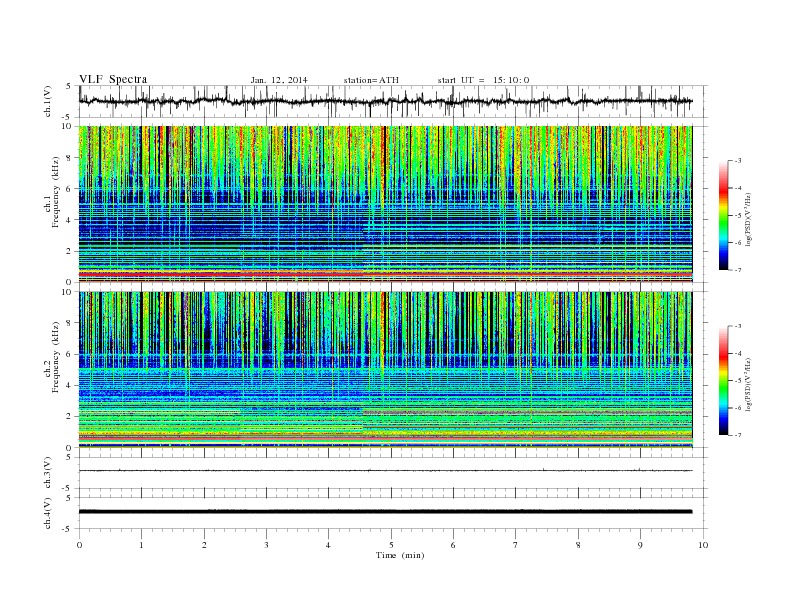Click the ch.4 thick black waveform trace
This screenshot has width=792, height=612.
385,512
